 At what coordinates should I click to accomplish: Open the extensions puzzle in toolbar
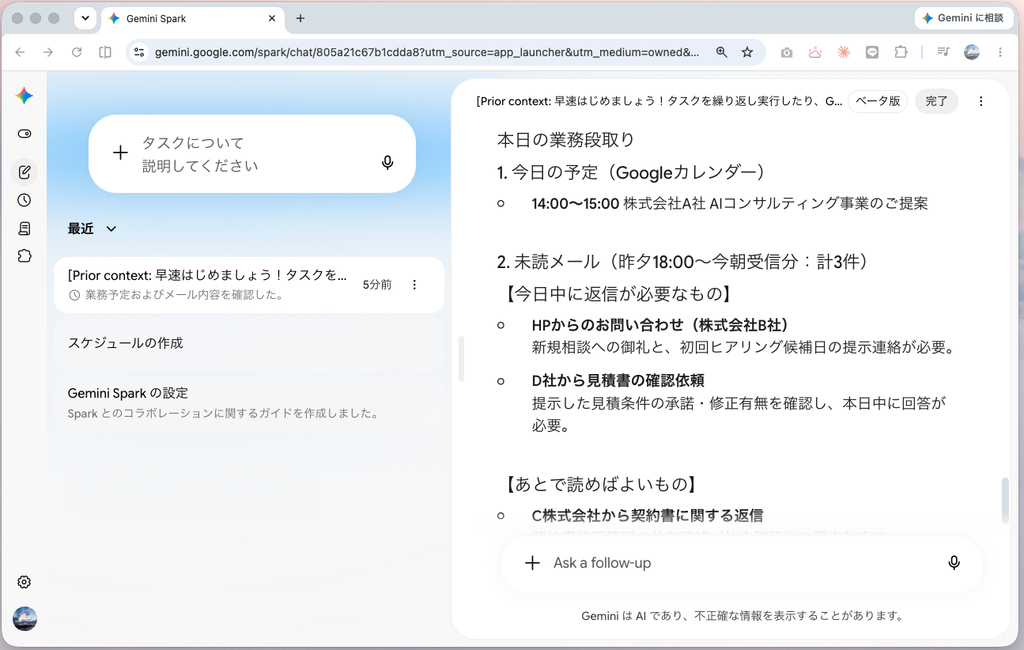point(901,52)
